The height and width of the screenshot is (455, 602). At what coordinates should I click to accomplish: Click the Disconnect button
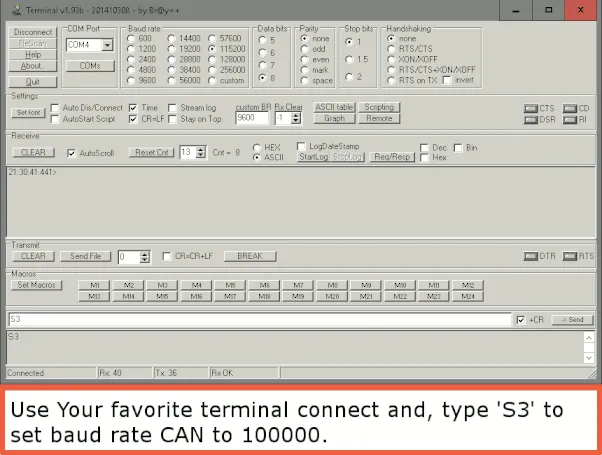pyautogui.click(x=33, y=32)
